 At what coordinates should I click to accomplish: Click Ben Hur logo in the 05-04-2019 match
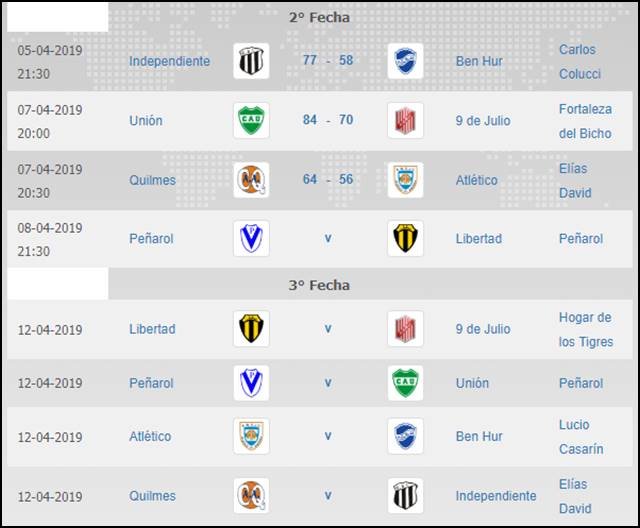click(405, 61)
